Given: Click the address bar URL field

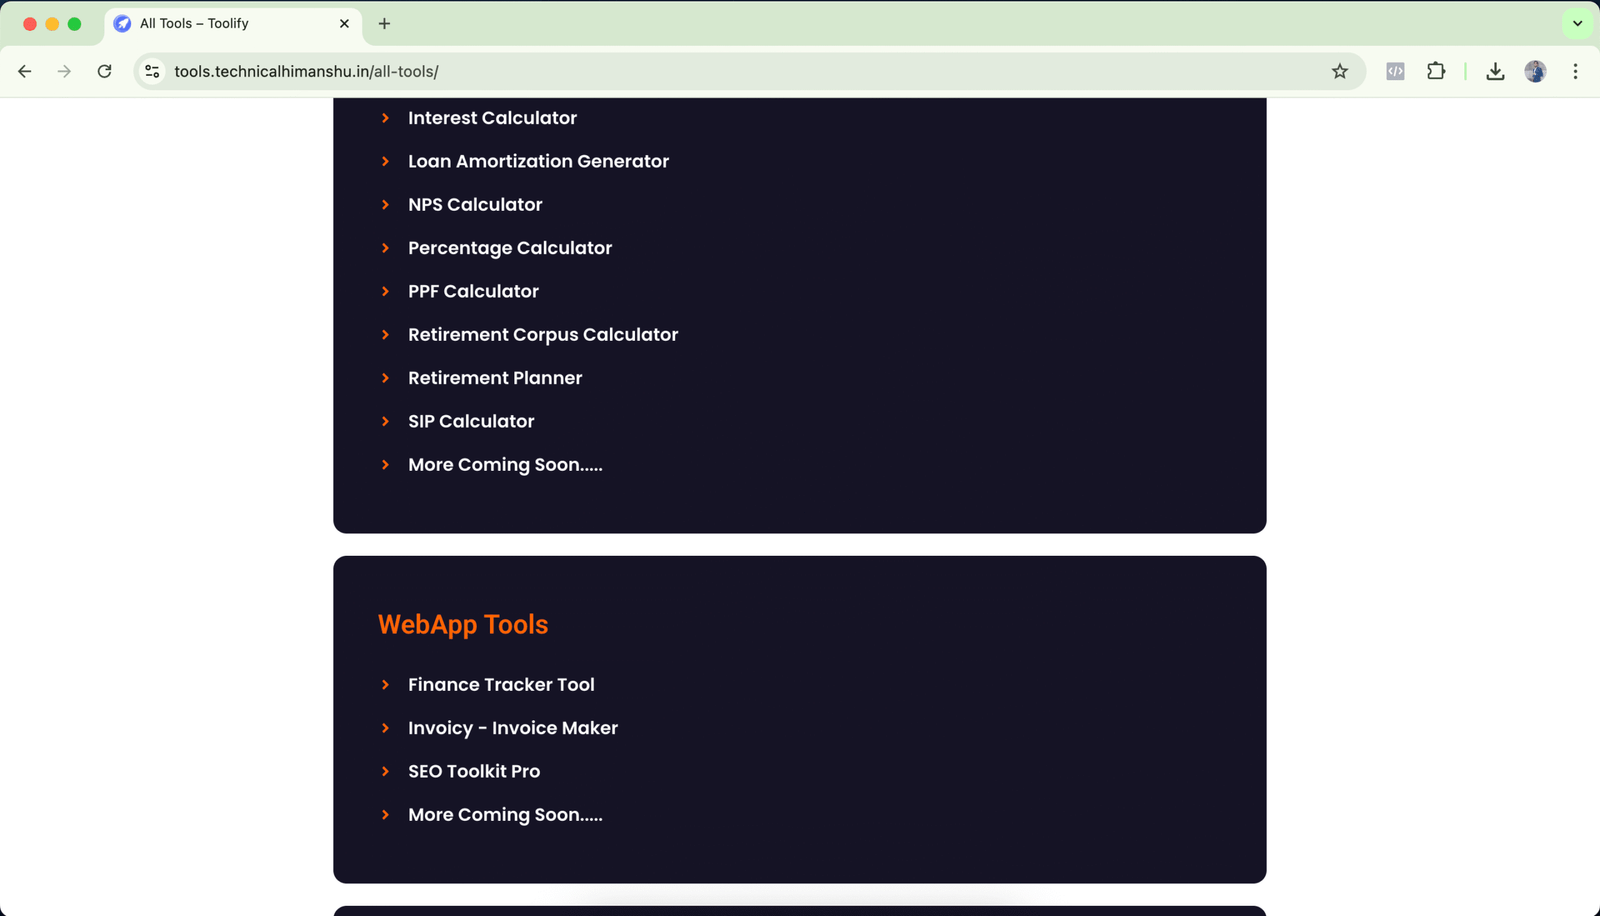Looking at the screenshot, I should click(700, 71).
